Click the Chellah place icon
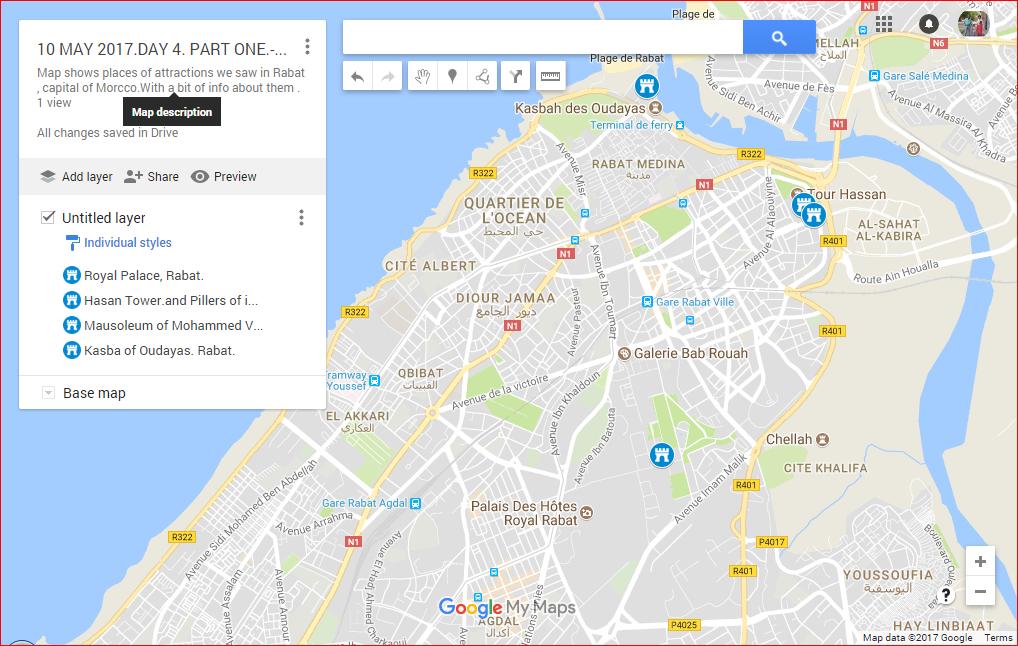1018x646 pixels. 823,440
